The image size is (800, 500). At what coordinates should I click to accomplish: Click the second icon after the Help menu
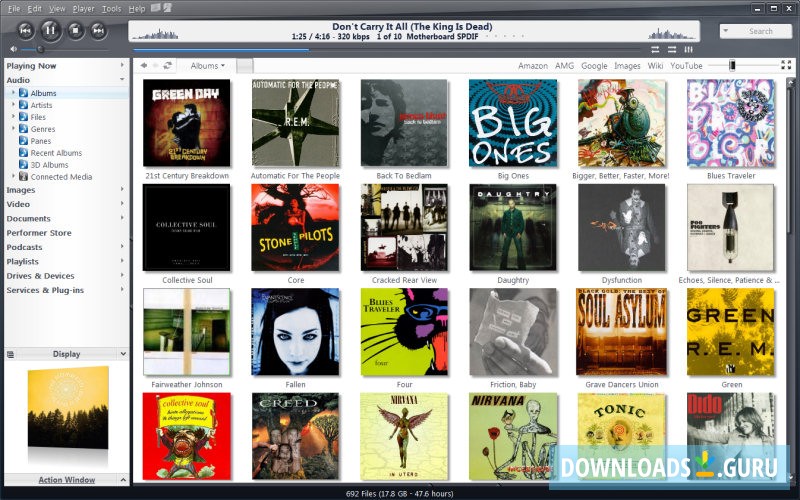pos(167,8)
